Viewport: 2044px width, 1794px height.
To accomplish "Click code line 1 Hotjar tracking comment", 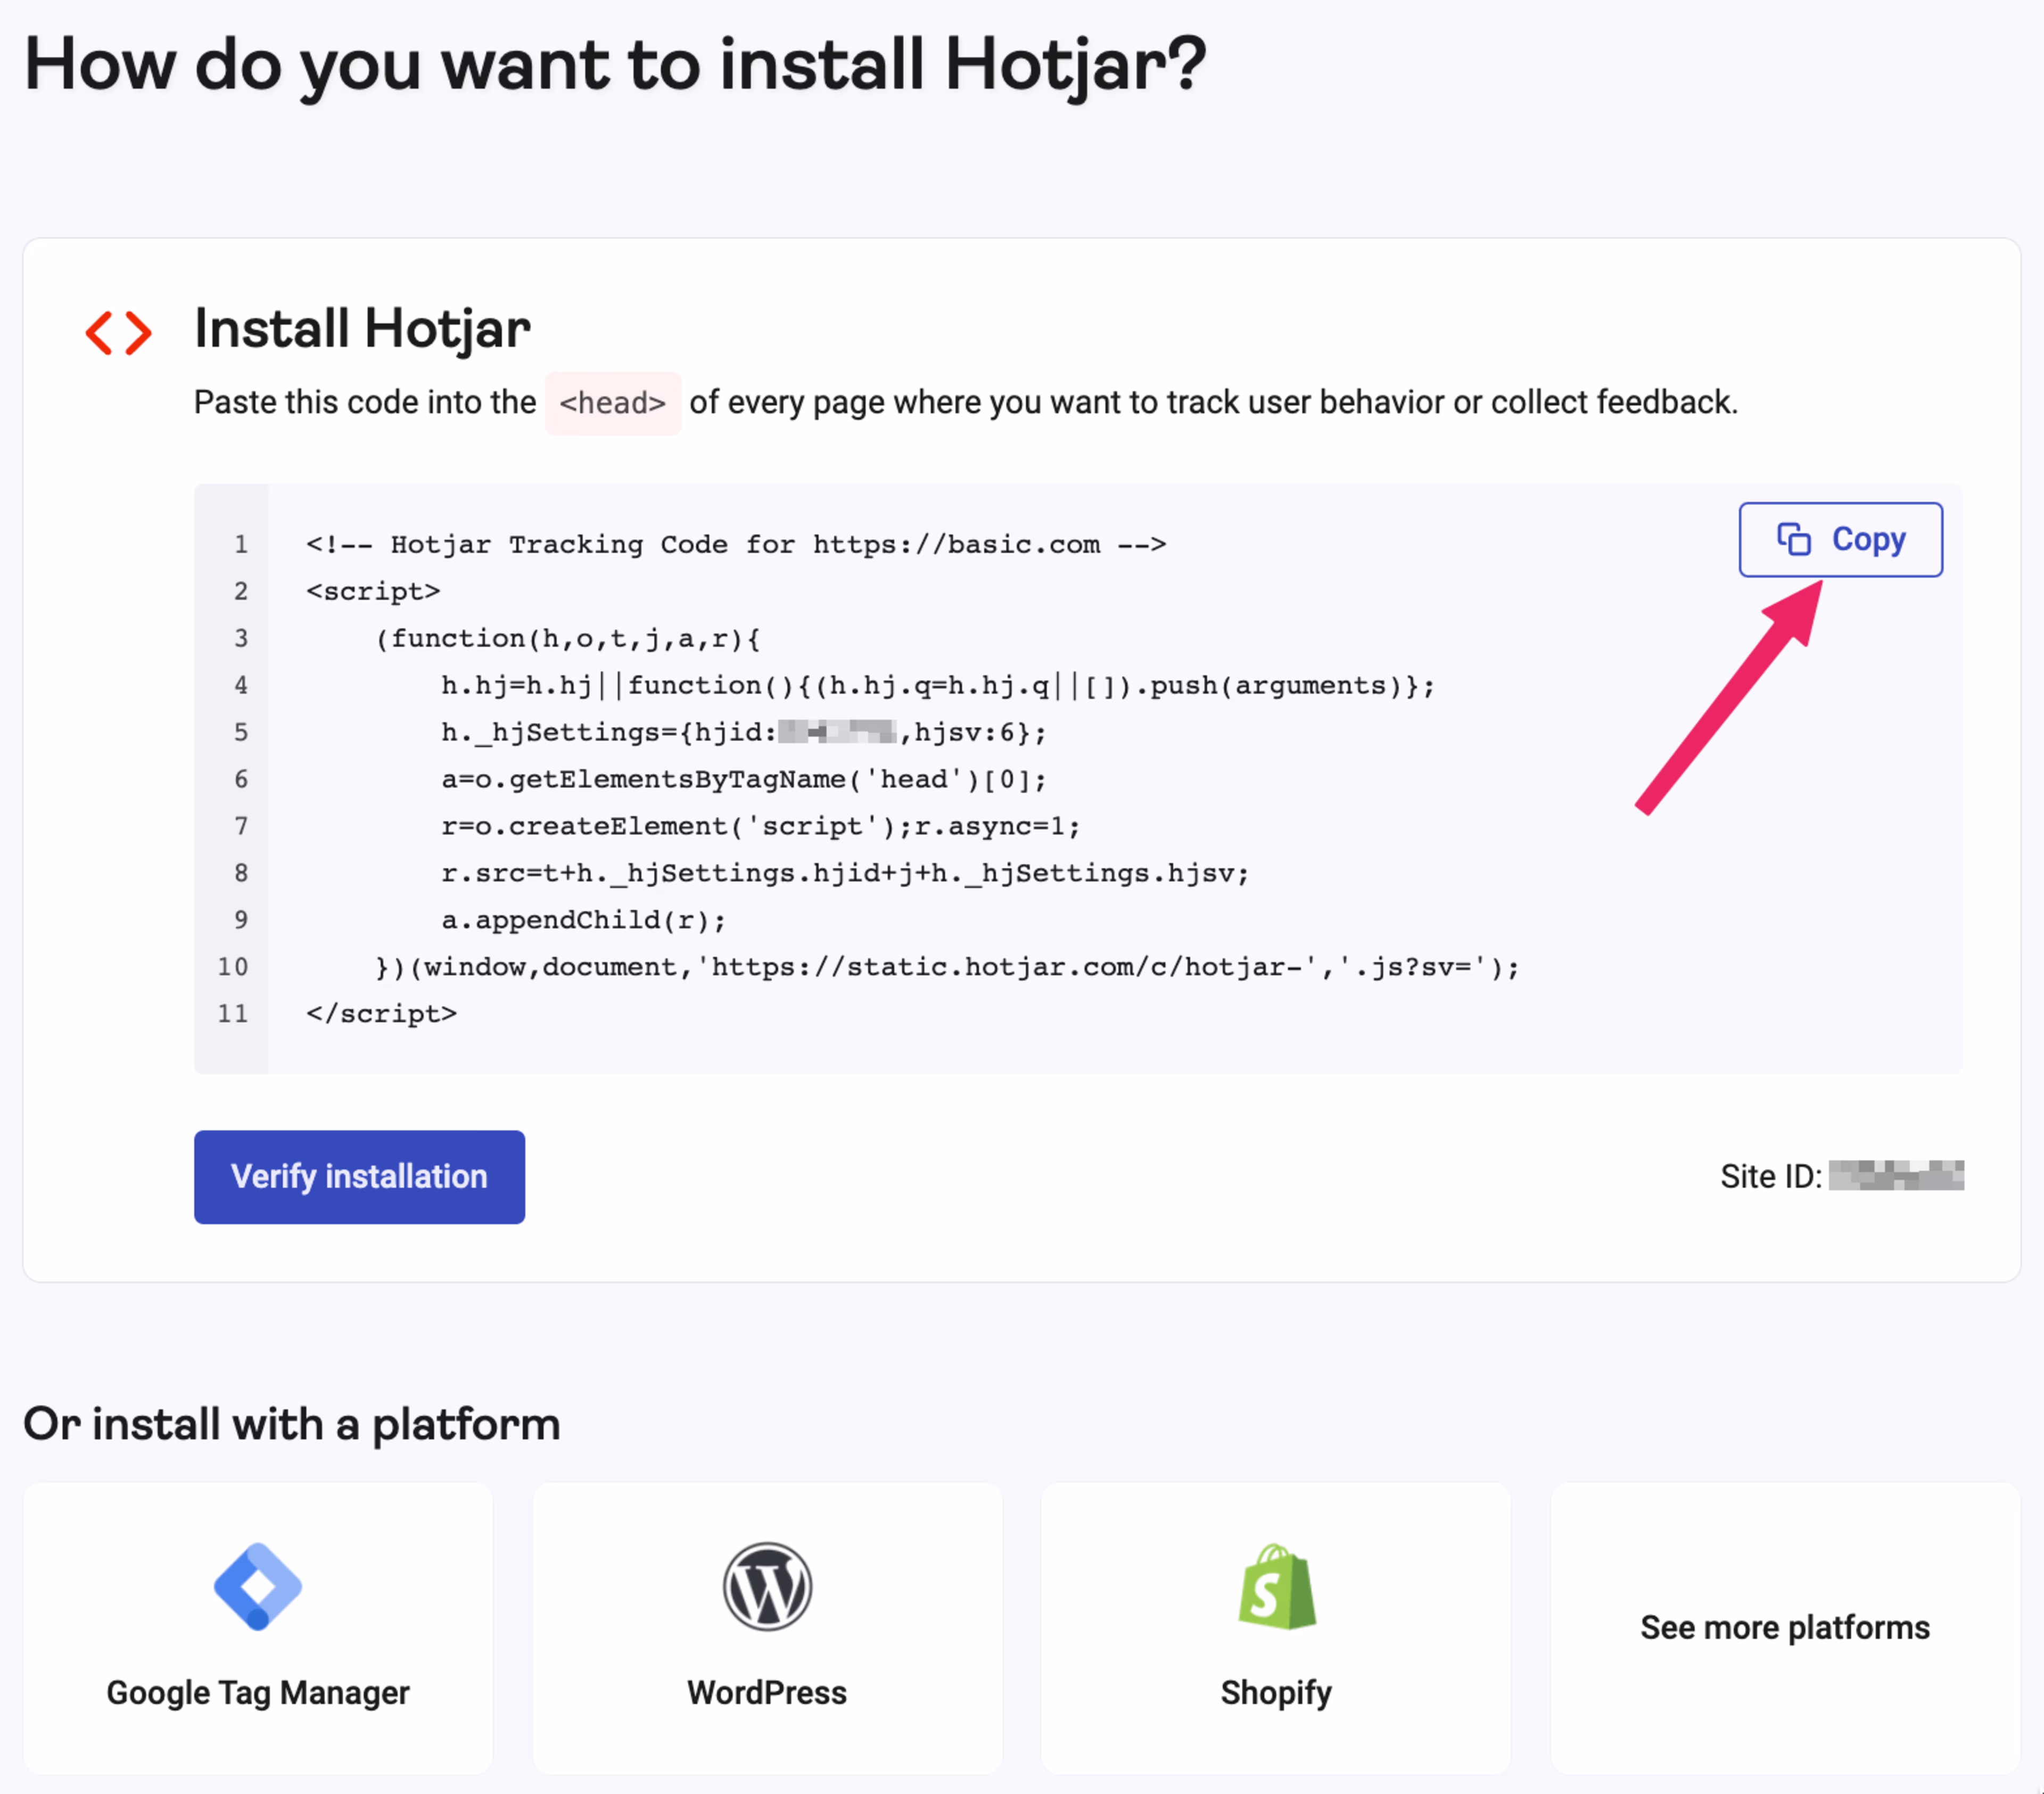I will tap(736, 545).
